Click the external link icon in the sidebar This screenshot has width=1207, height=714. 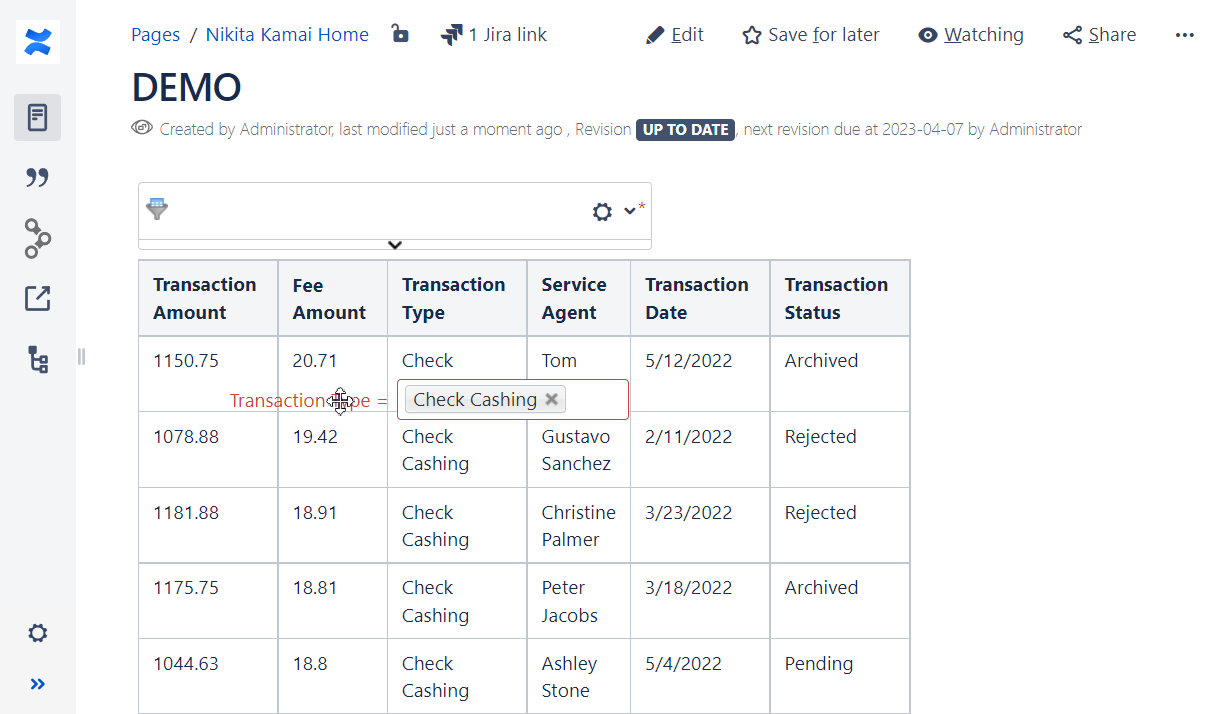point(37,298)
